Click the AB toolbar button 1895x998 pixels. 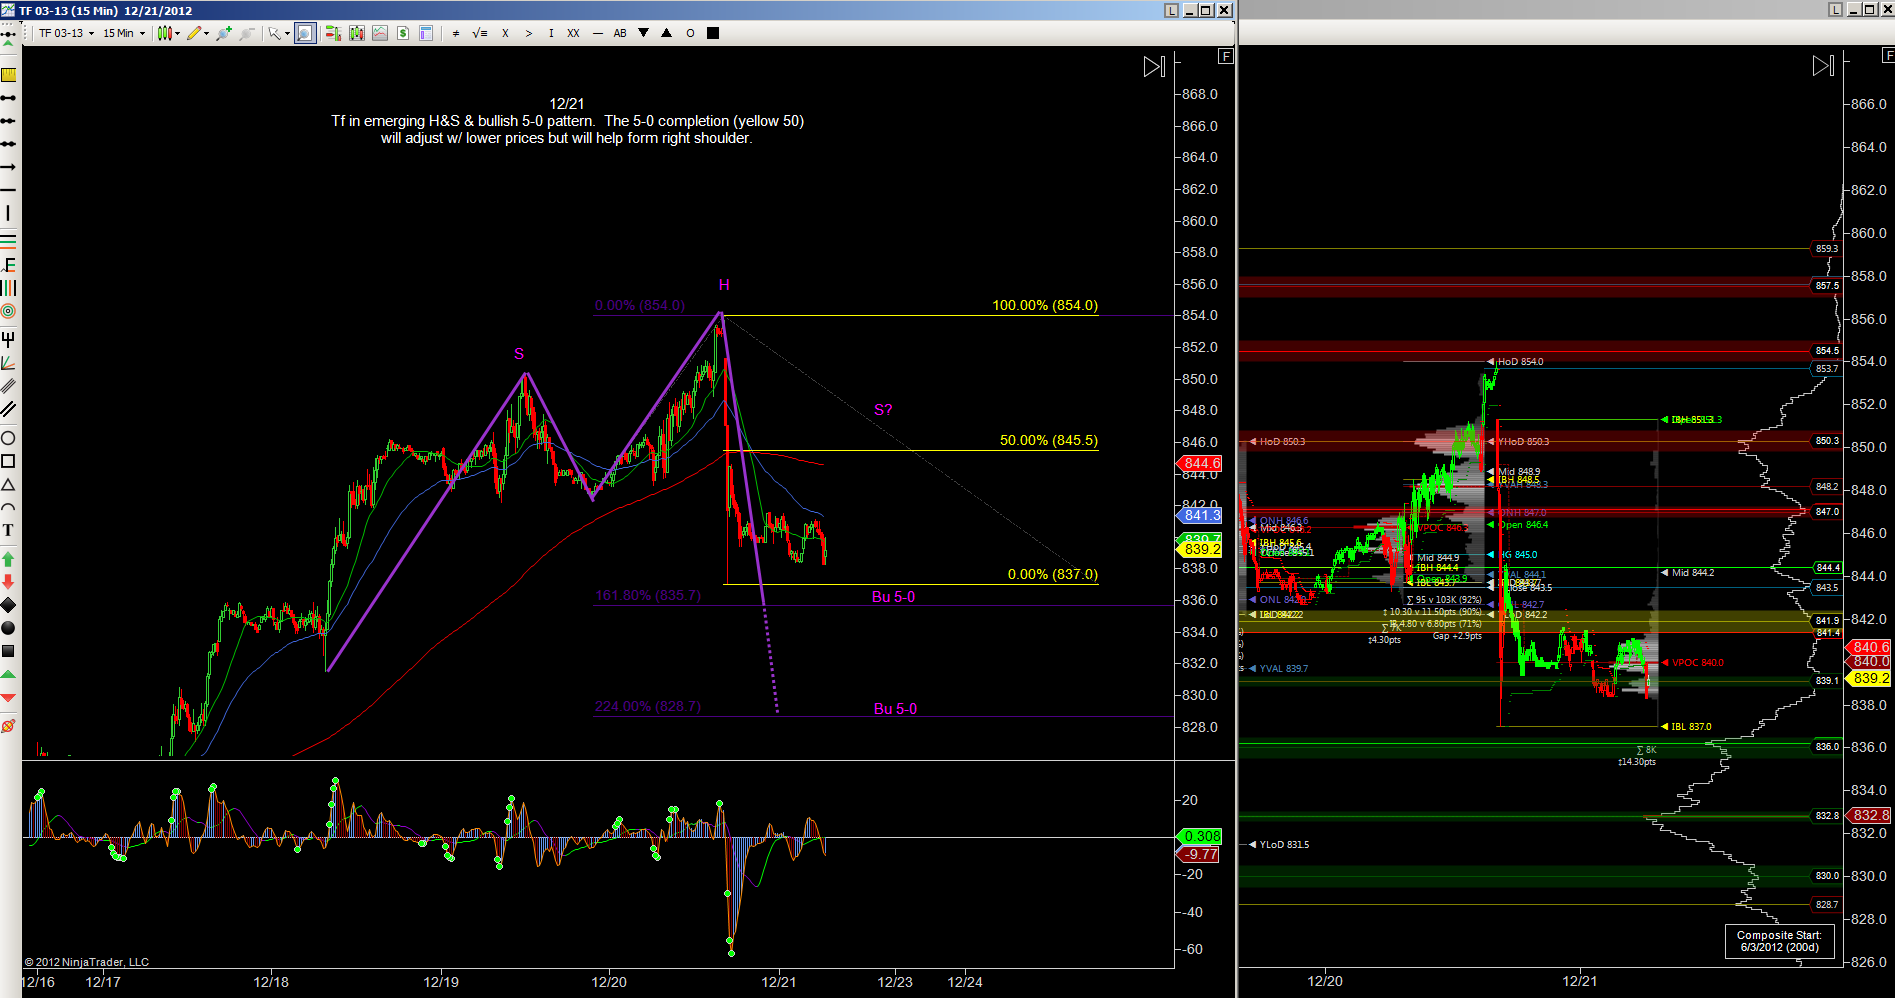[x=620, y=33]
